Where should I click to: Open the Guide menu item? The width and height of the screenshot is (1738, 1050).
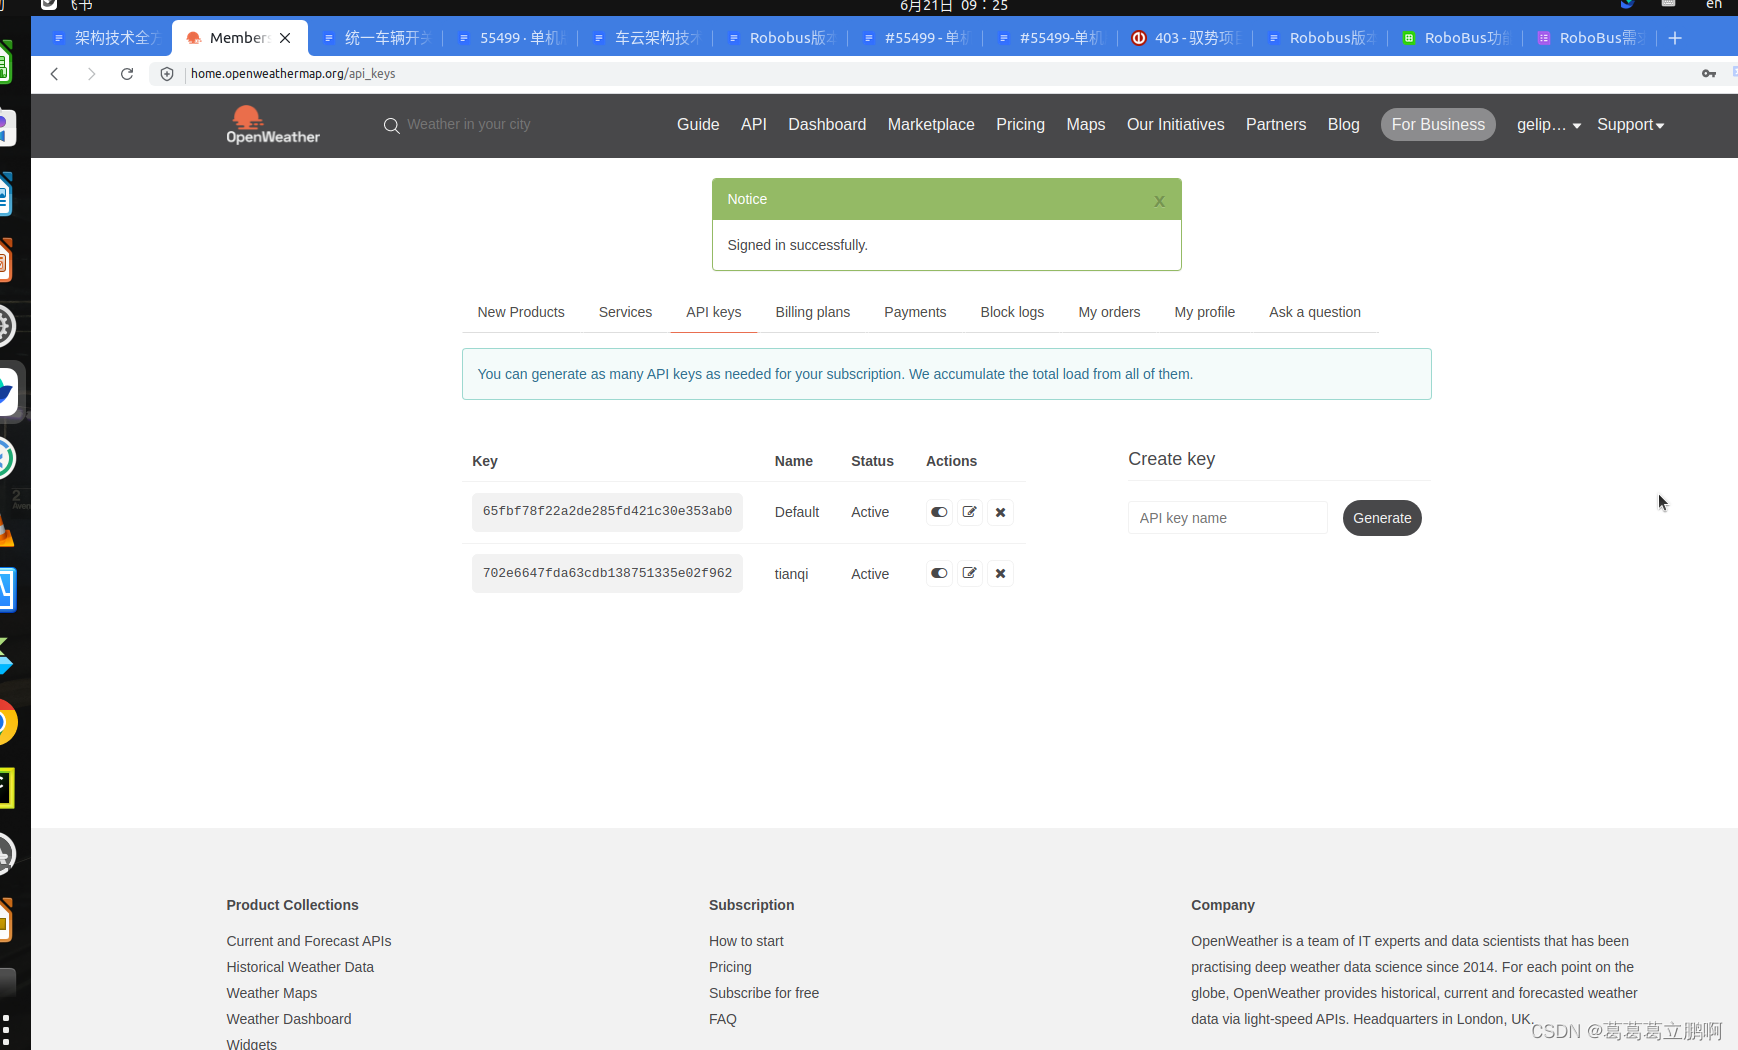(x=698, y=125)
